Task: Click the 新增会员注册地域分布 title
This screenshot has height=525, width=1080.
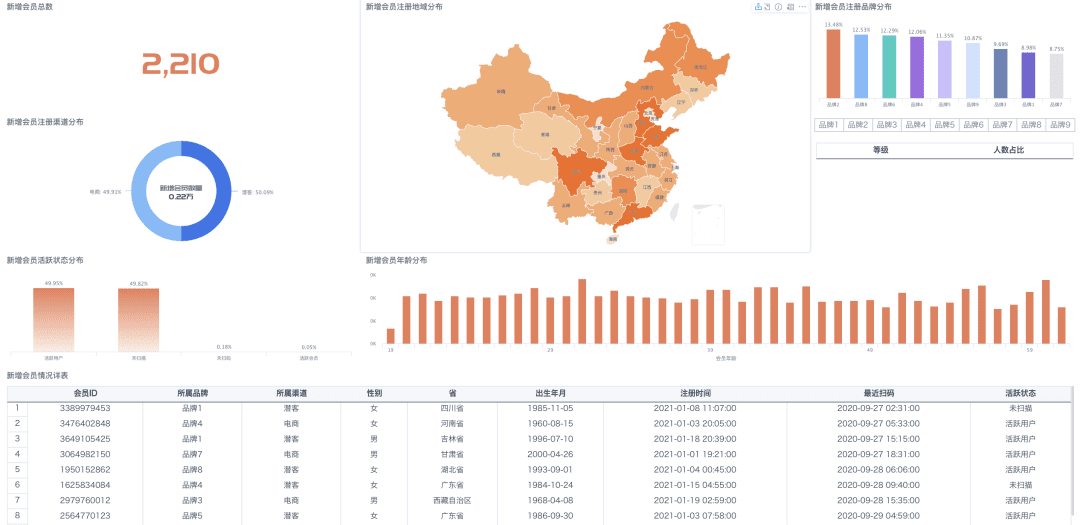Action: point(404,6)
